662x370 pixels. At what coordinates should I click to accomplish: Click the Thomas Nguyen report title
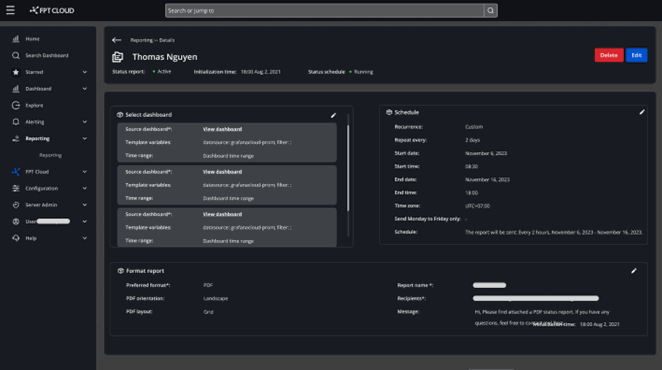pos(165,57)
